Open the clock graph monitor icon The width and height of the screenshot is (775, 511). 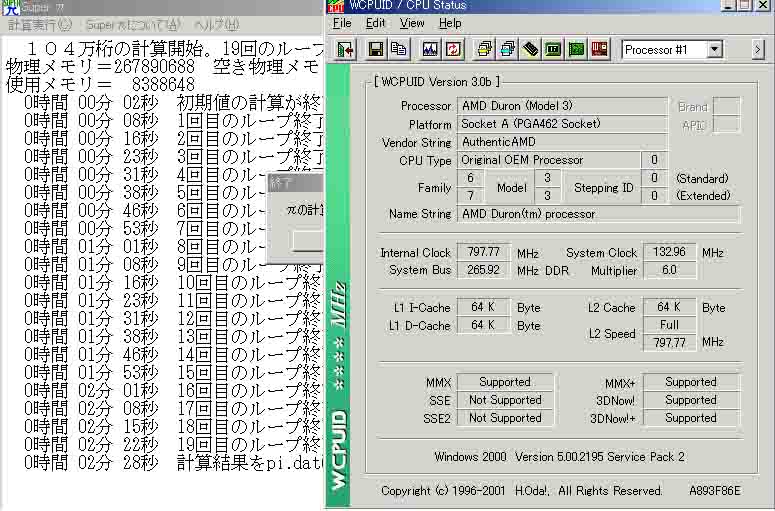[x=430, y=49]
